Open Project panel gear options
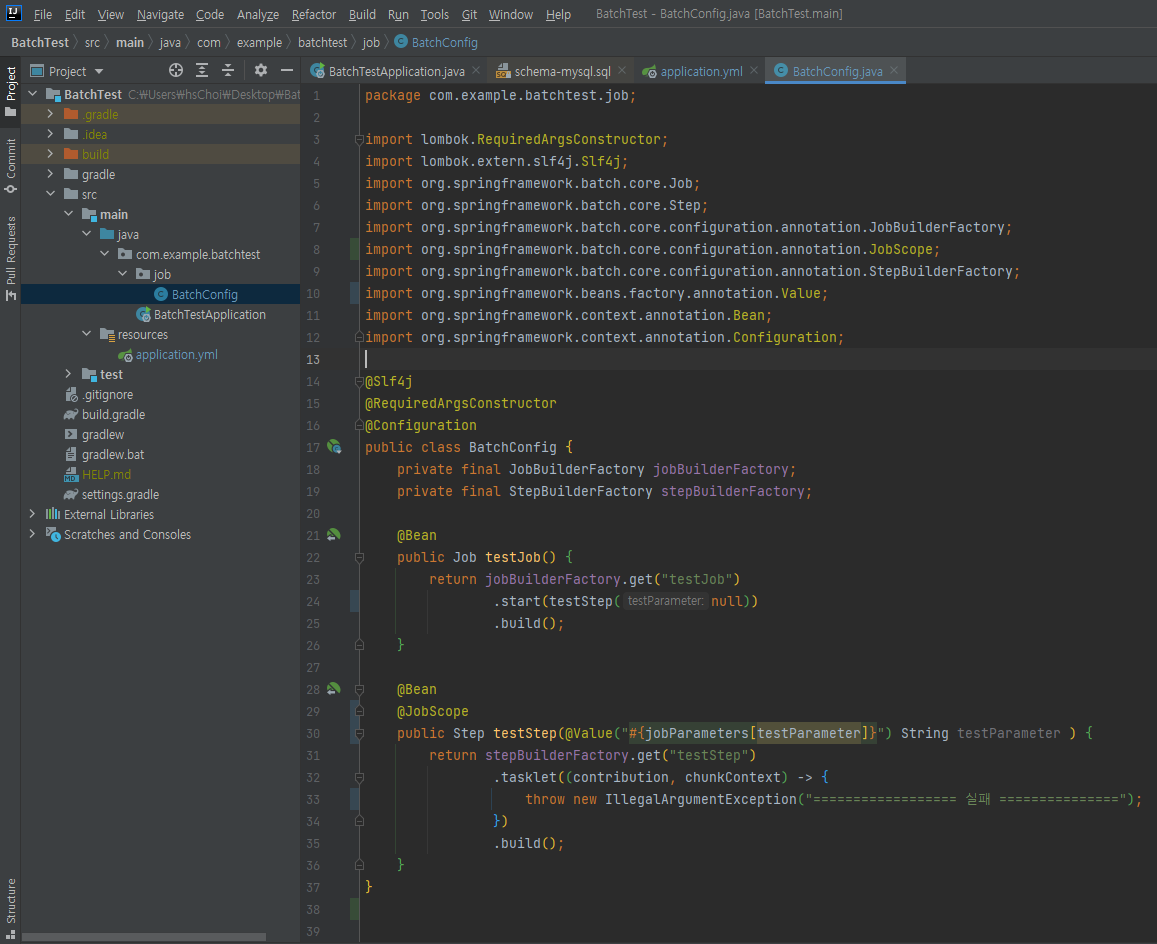The image size is (1157, 944). click(261, 70)
